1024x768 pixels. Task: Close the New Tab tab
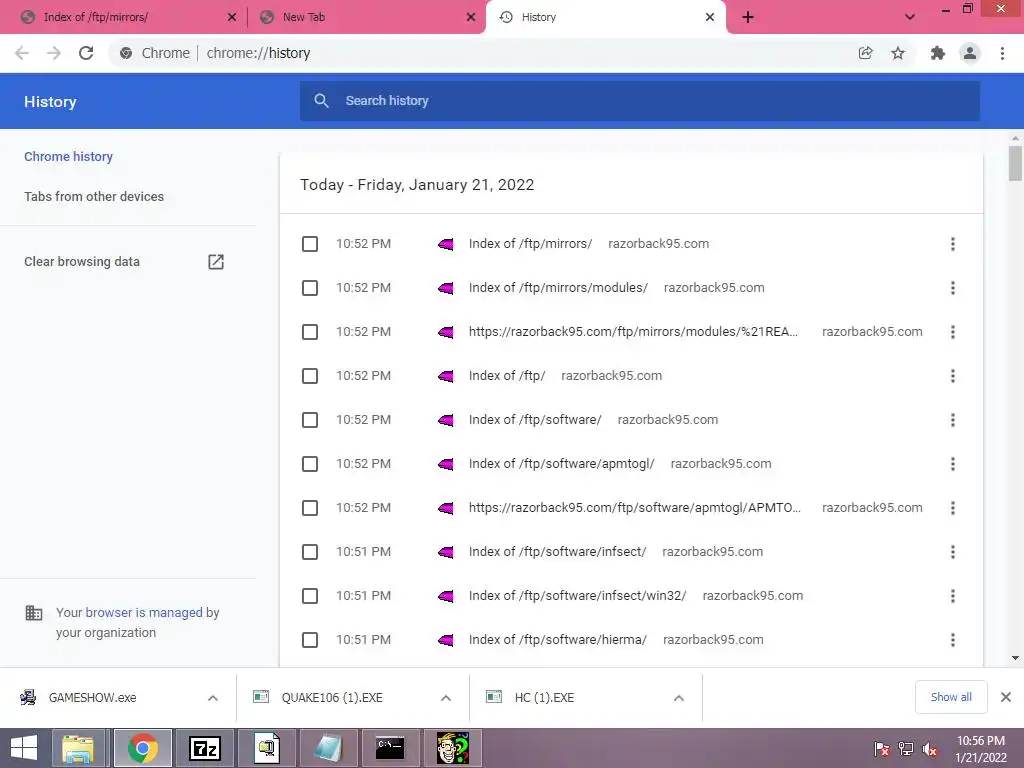471,18
